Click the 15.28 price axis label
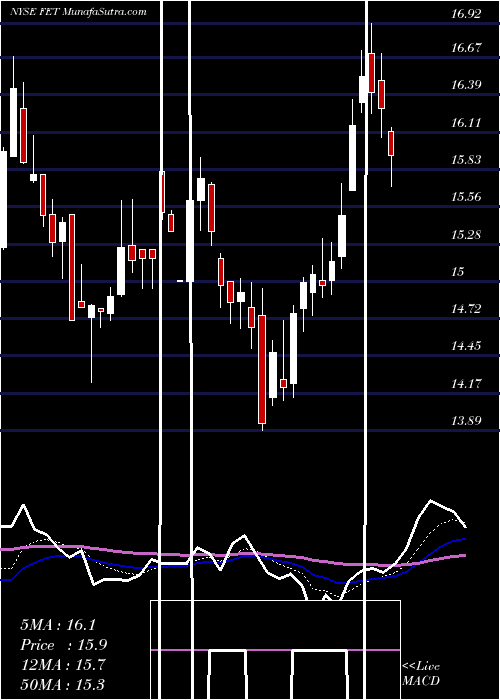 [x=466, y=234]
